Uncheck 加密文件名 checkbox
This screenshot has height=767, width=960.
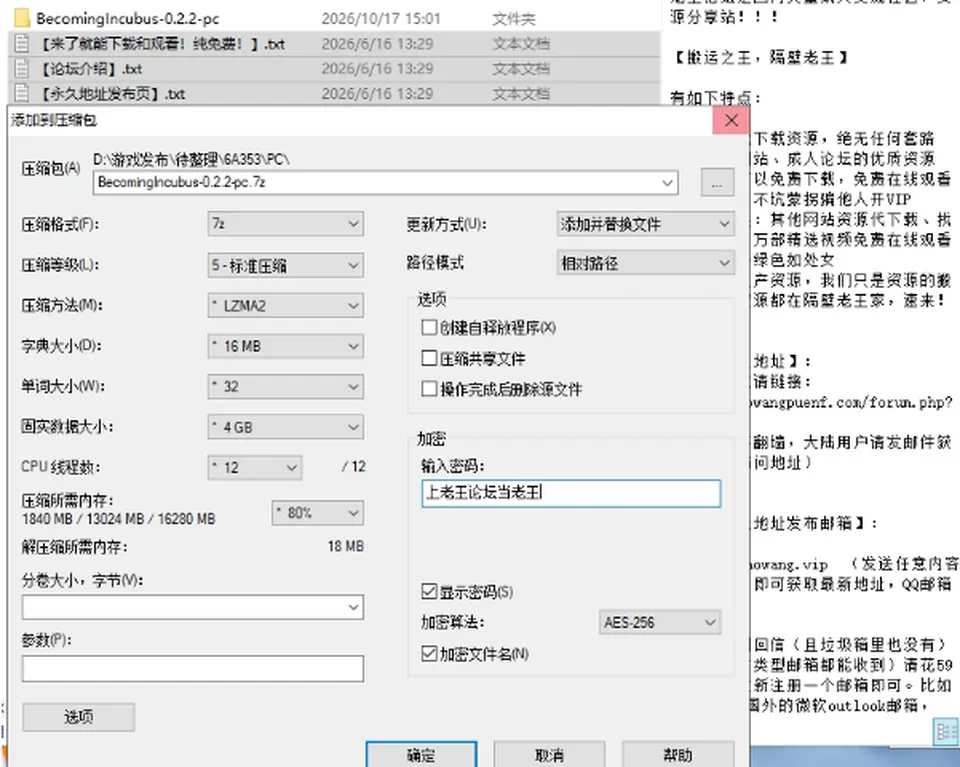point(429,654)
